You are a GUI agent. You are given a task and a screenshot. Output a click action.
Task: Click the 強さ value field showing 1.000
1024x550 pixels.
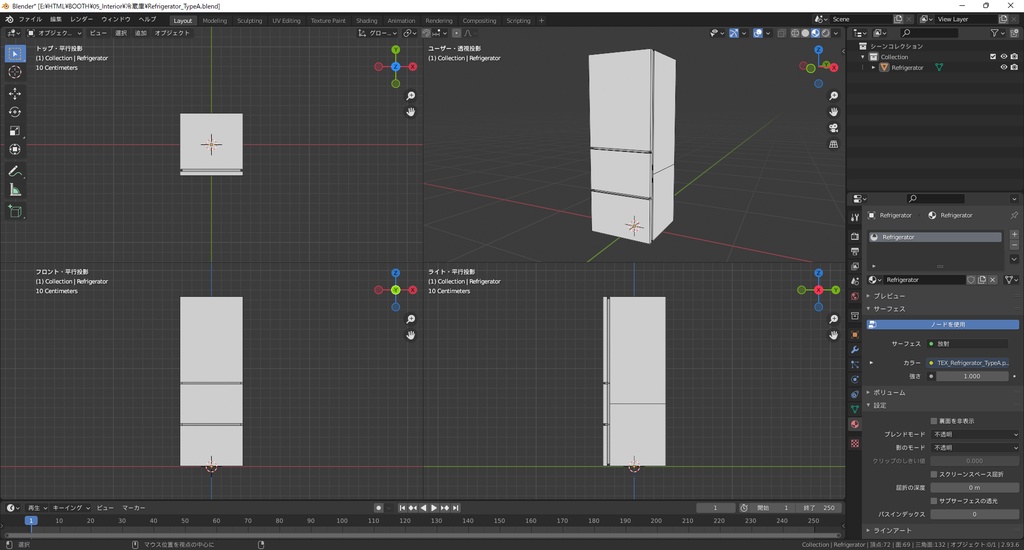[x=971, y=376]
